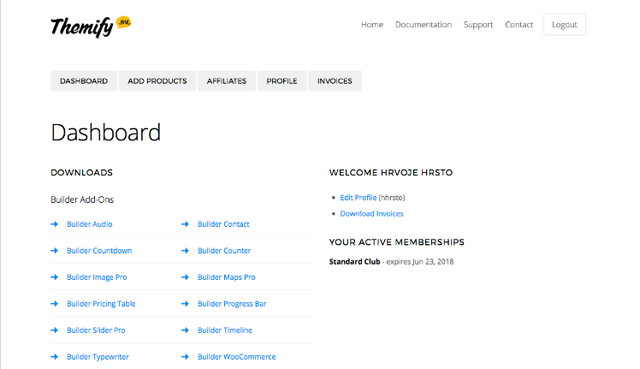Screen dimensions: 640x369
Task: Click arrow icon beside Builder Image Pro
Action: coord(54,277)
